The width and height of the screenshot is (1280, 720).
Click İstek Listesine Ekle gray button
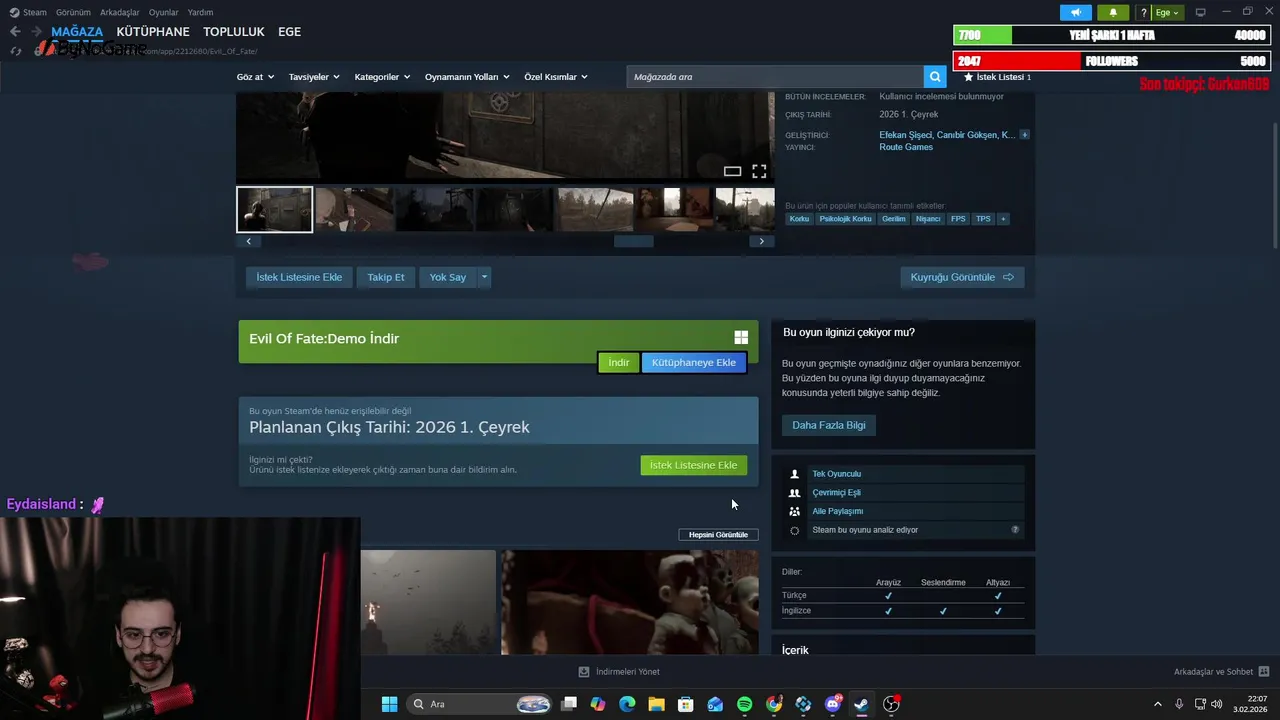pyautogui.click(x=299, y=277)
